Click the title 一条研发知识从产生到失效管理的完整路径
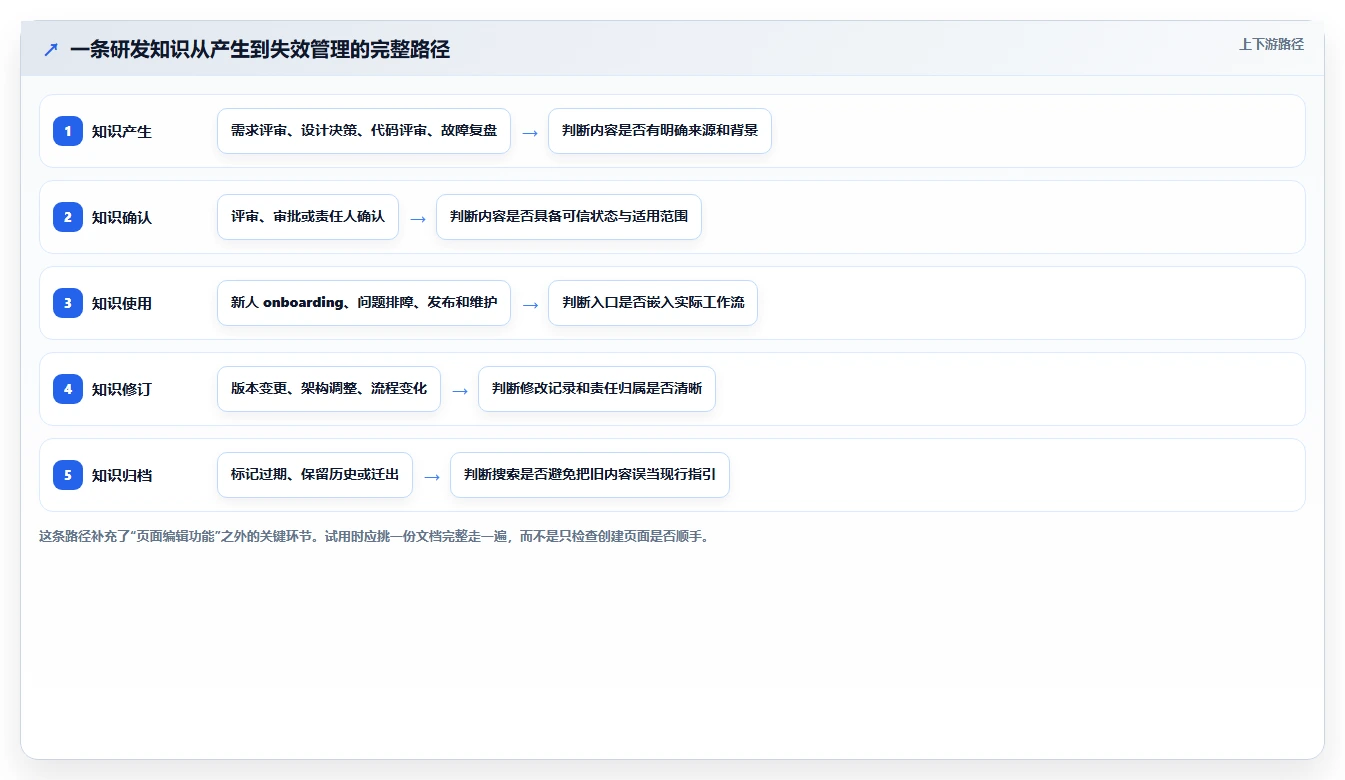The width and height of the screenshot is (1345, 780). 260,50
